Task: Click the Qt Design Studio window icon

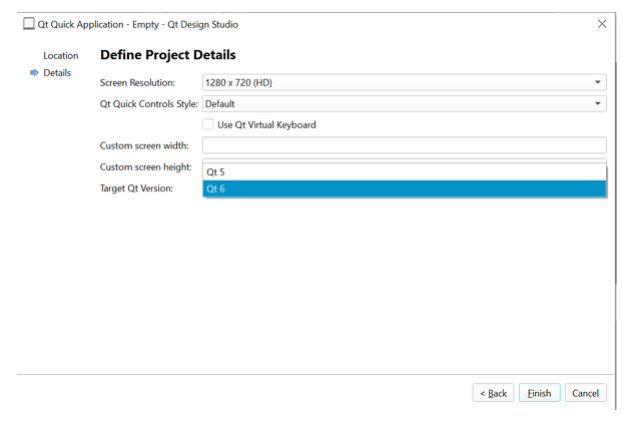Action: click(x=29, y=24)
